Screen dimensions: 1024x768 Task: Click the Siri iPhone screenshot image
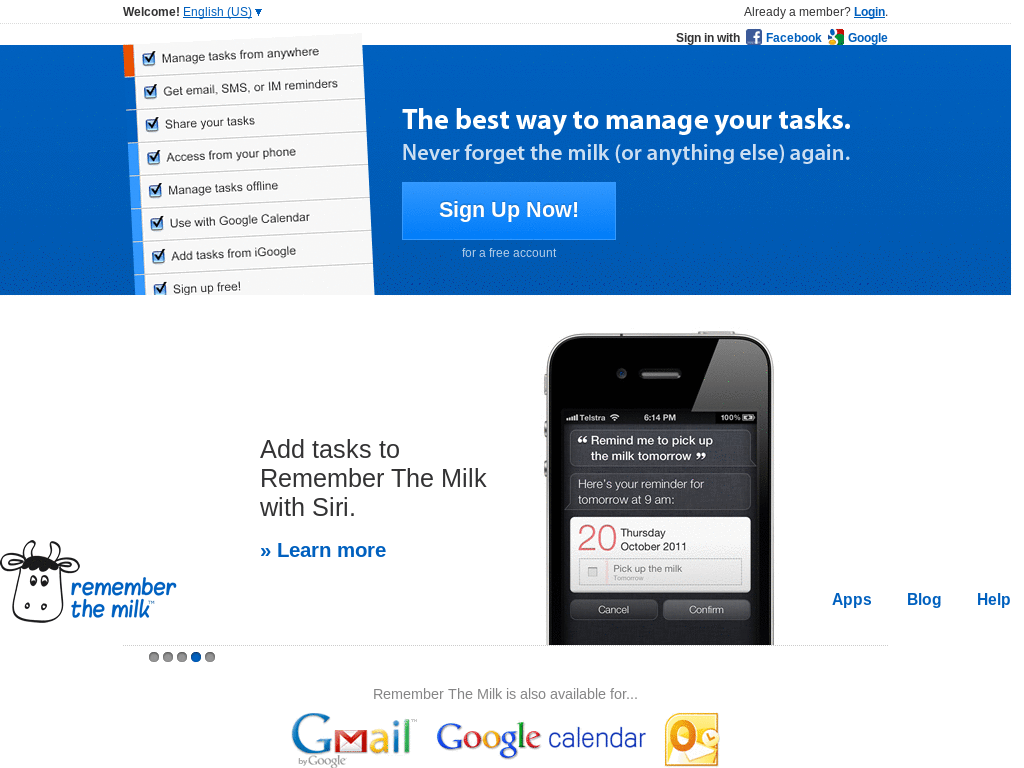pyautogui.click(x=660, y=488)
